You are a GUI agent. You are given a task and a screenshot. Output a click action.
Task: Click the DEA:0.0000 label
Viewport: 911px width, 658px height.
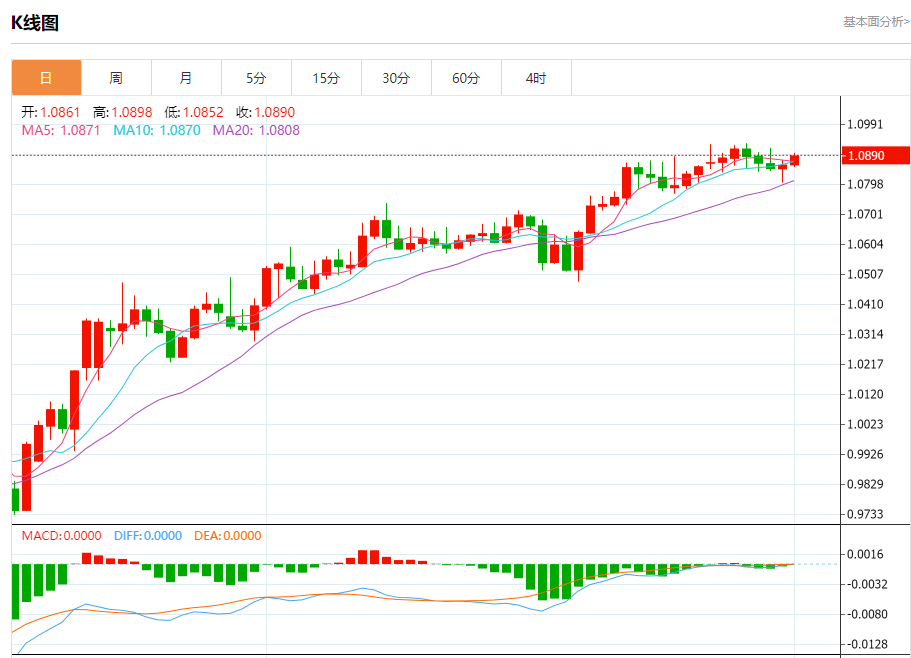[228, 535]
